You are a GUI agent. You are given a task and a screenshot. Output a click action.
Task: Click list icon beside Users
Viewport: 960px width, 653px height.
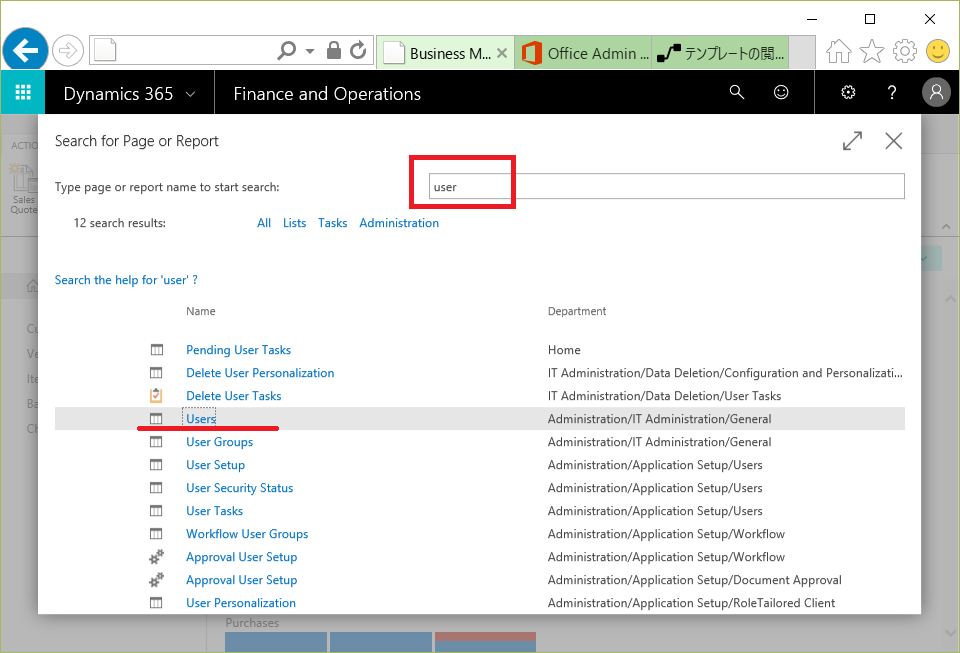click(157, 419)
